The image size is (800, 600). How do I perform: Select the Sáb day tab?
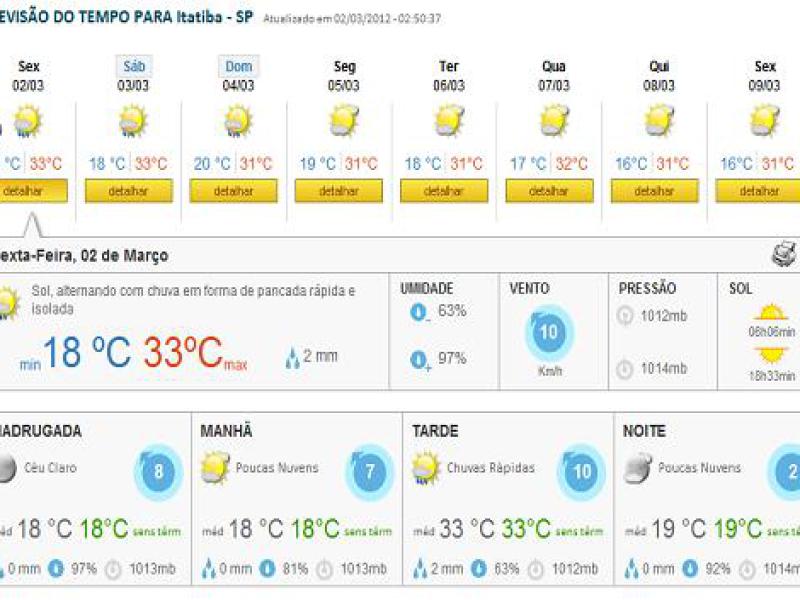coord(133,67)
